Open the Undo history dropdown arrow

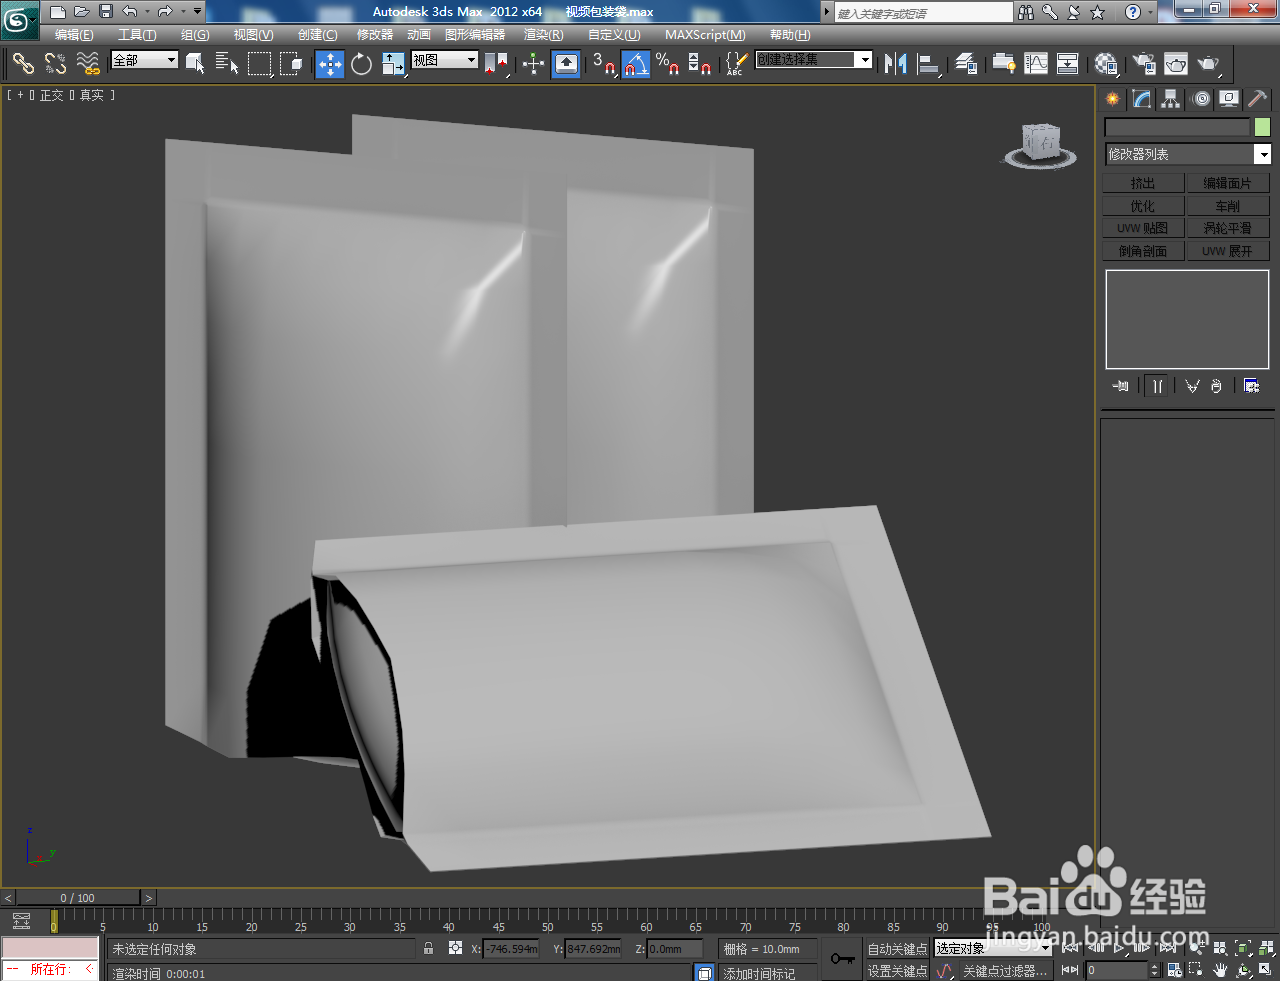click(147, 12)
